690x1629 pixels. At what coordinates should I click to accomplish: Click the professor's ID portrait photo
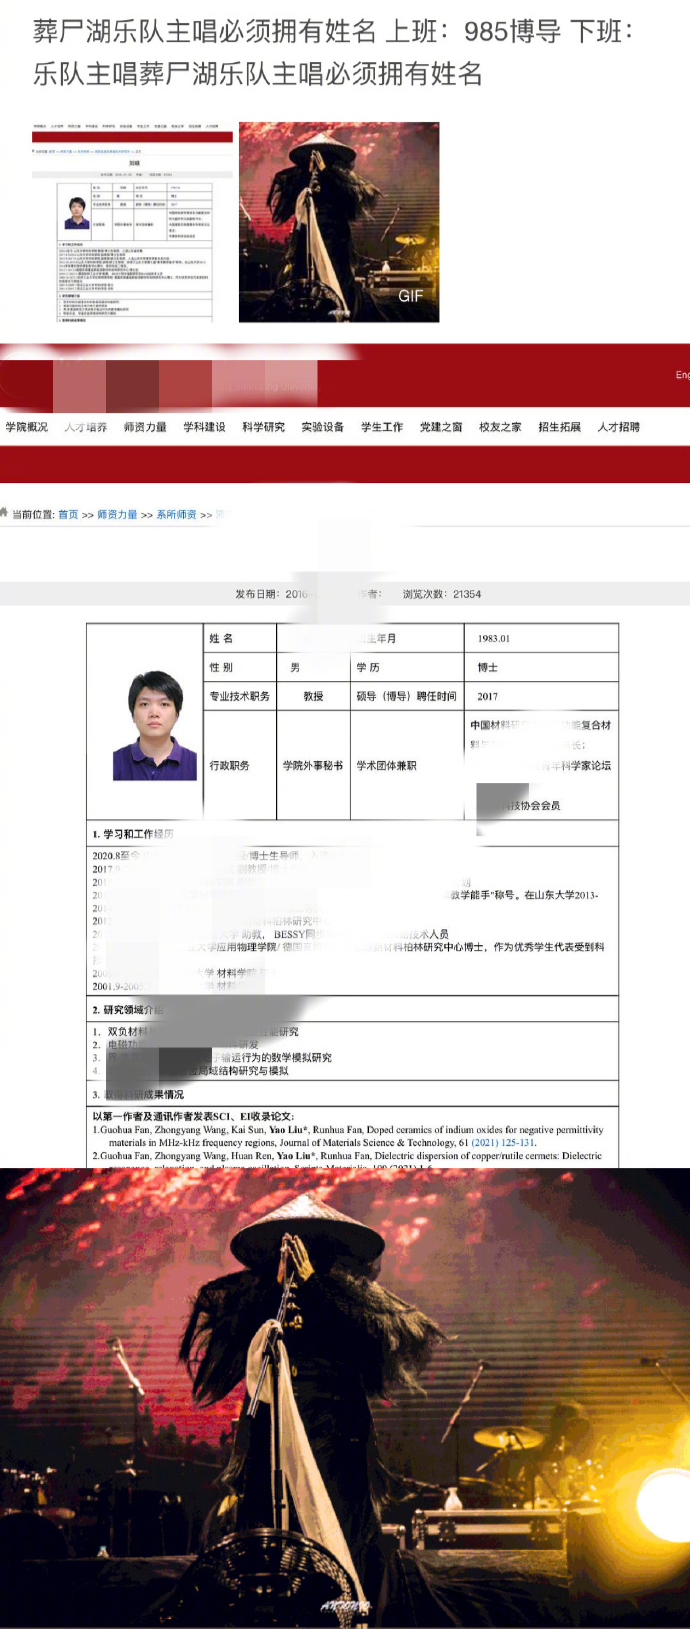[155, 725]
